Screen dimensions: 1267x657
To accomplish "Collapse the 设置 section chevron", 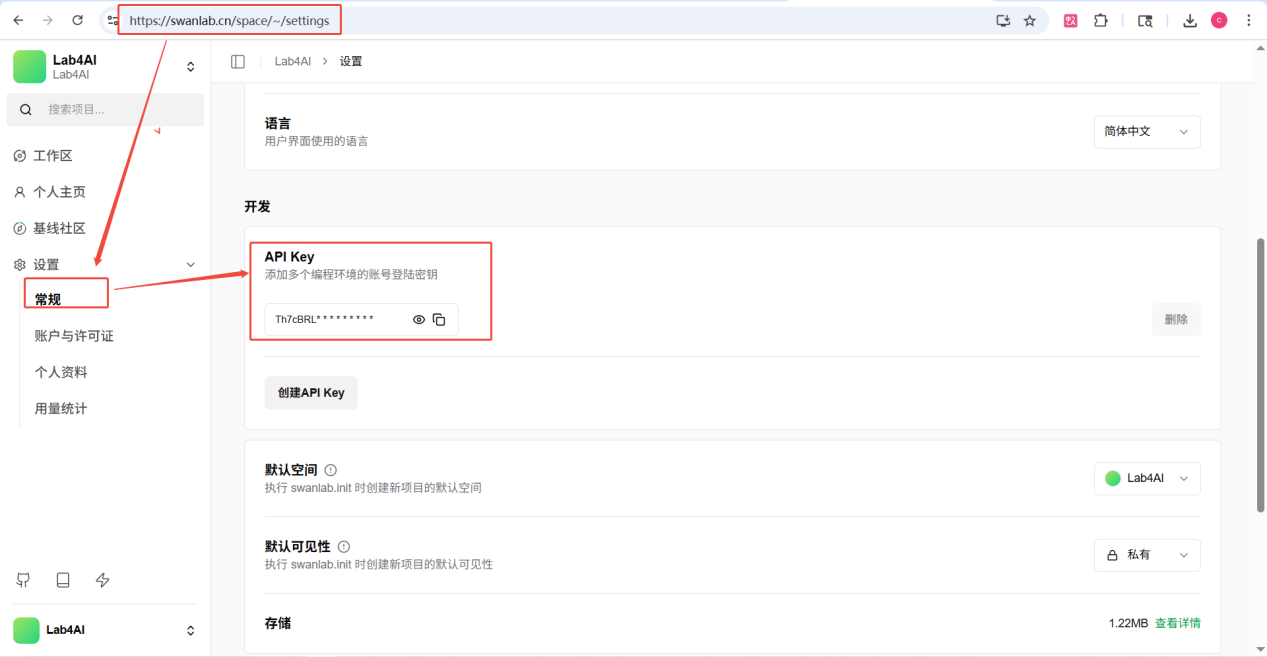I will (191, 265).
